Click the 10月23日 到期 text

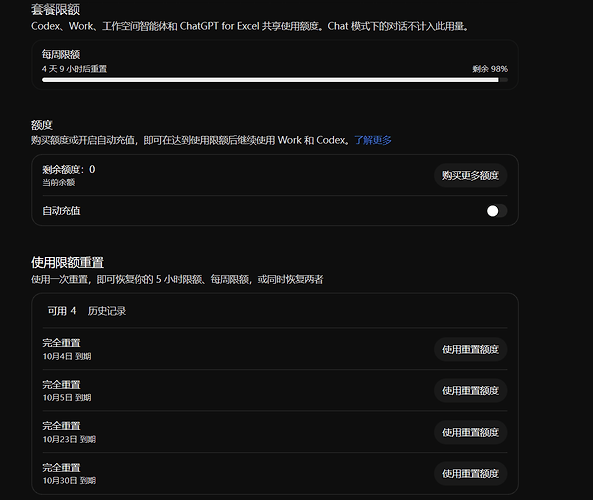coord(69,439)
